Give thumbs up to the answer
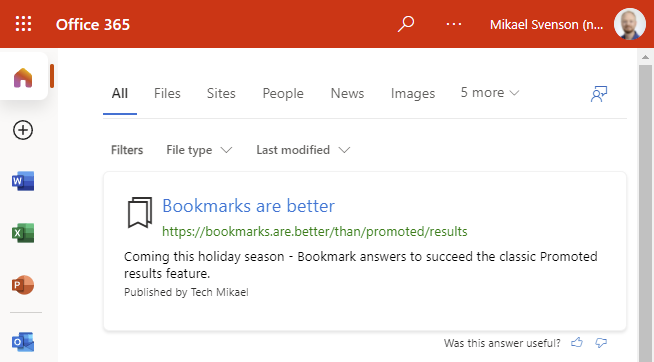The width and height of the screenshot is (654, 362). (577, 343)
